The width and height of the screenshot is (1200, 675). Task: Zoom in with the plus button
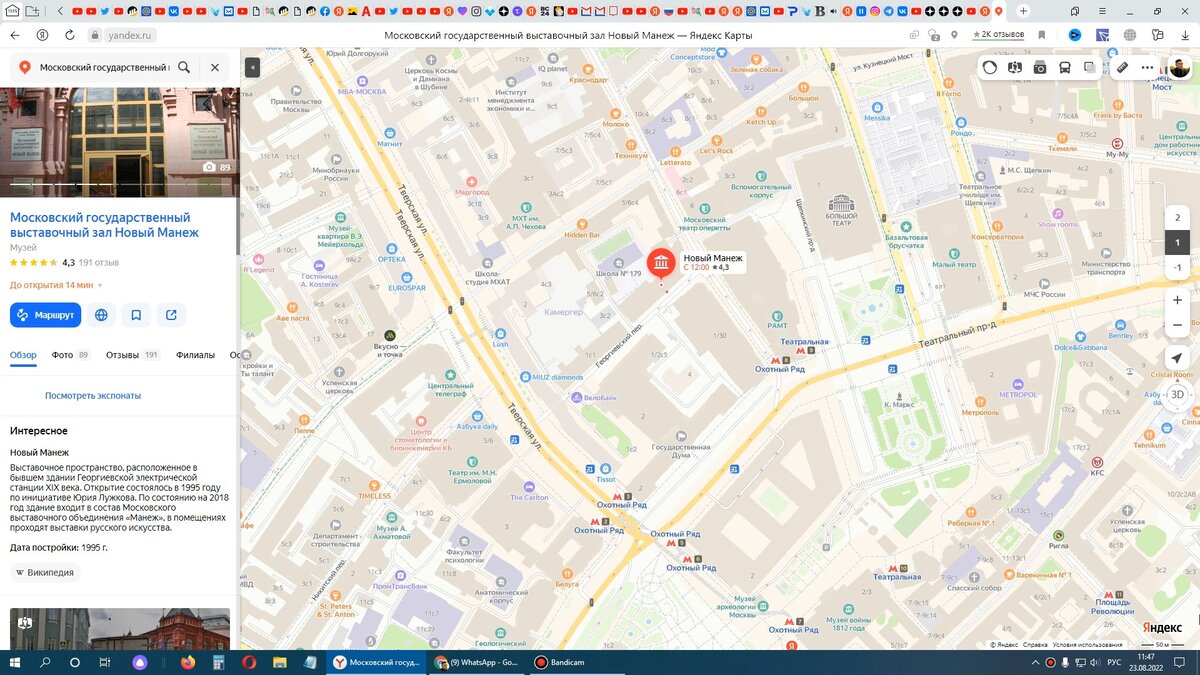coord(1177,300)
